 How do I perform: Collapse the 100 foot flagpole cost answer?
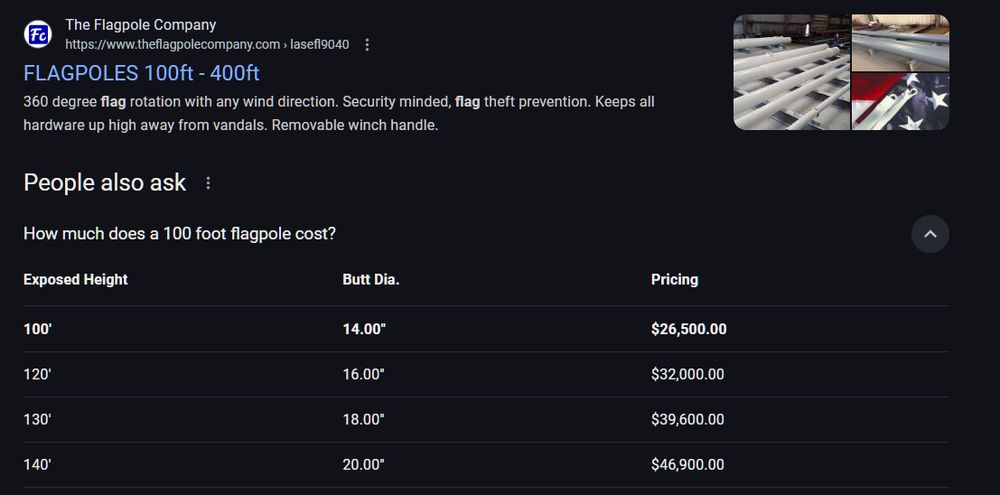click(930, 234)
